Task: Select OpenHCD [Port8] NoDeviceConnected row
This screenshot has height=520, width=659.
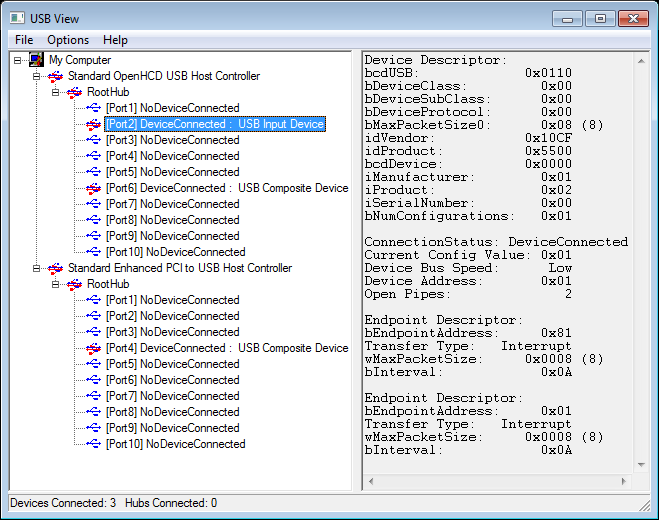Action: click(172, 220)
